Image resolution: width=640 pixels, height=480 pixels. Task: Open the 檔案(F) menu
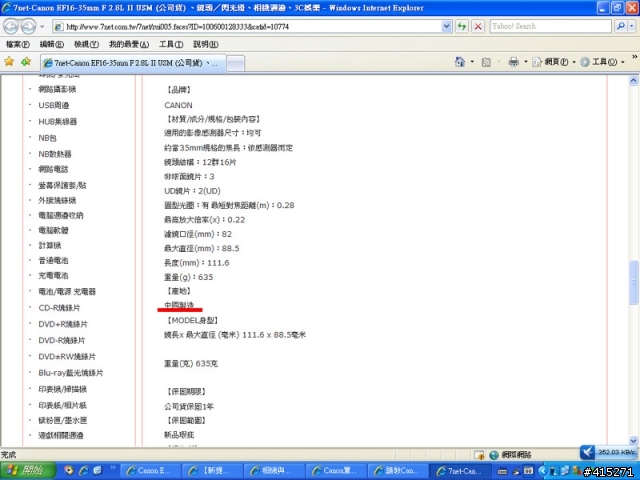click(18, 44)
